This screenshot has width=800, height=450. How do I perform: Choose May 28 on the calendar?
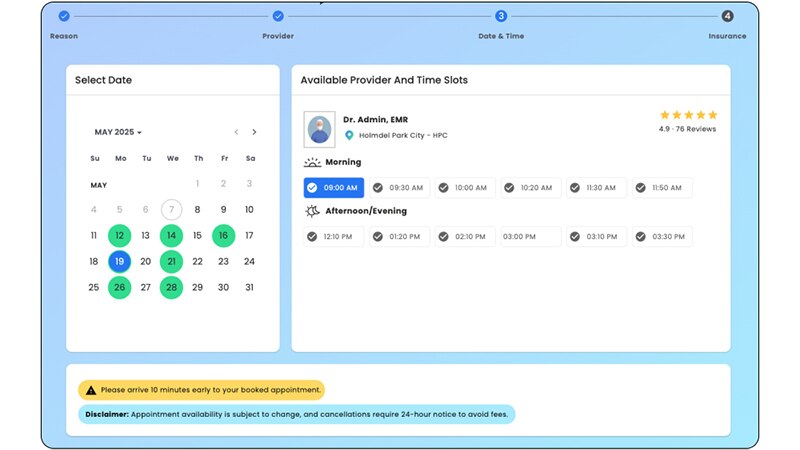(171, 288)
